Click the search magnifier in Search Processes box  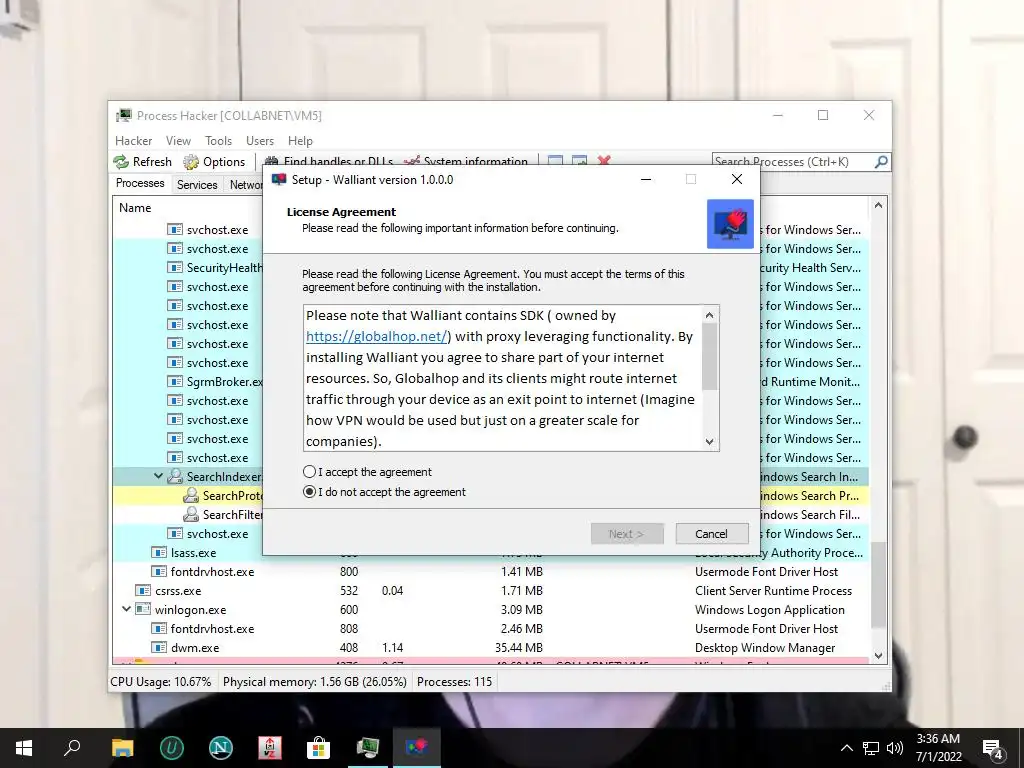(x=881, y=161)
